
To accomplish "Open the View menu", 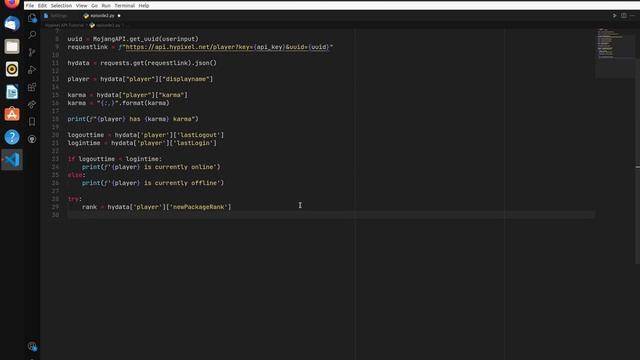I will tap(81, 6).
